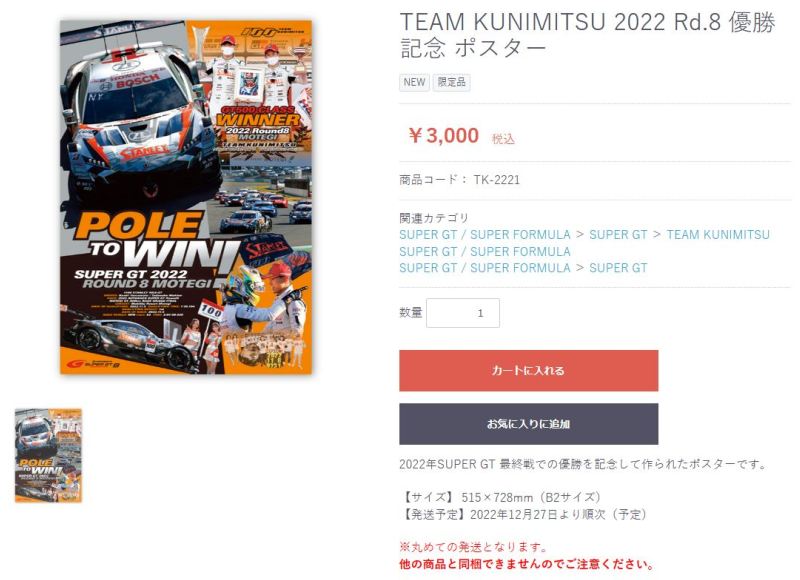Open first row SUPER GT / SUPER FORMULA link
Image resolution: width=800 pixels, height=580 pixels.
click(x=485, y=235)
